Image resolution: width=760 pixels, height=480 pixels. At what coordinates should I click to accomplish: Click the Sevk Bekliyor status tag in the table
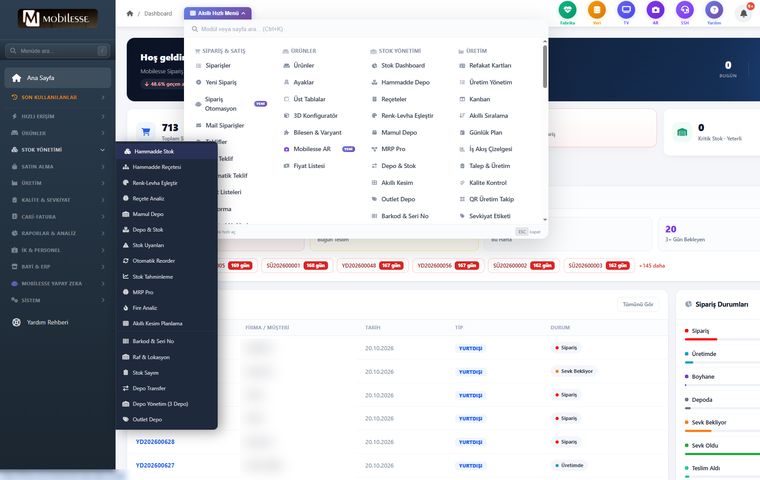coord(574,371)
